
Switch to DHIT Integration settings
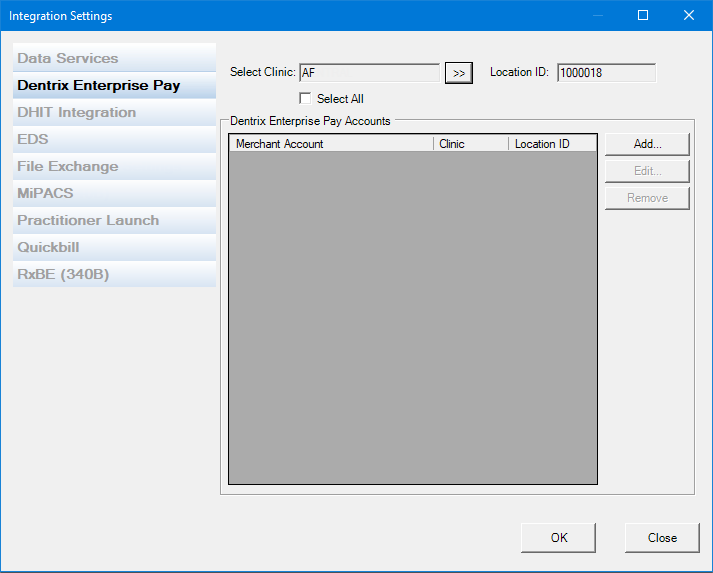tap(114, 112)
